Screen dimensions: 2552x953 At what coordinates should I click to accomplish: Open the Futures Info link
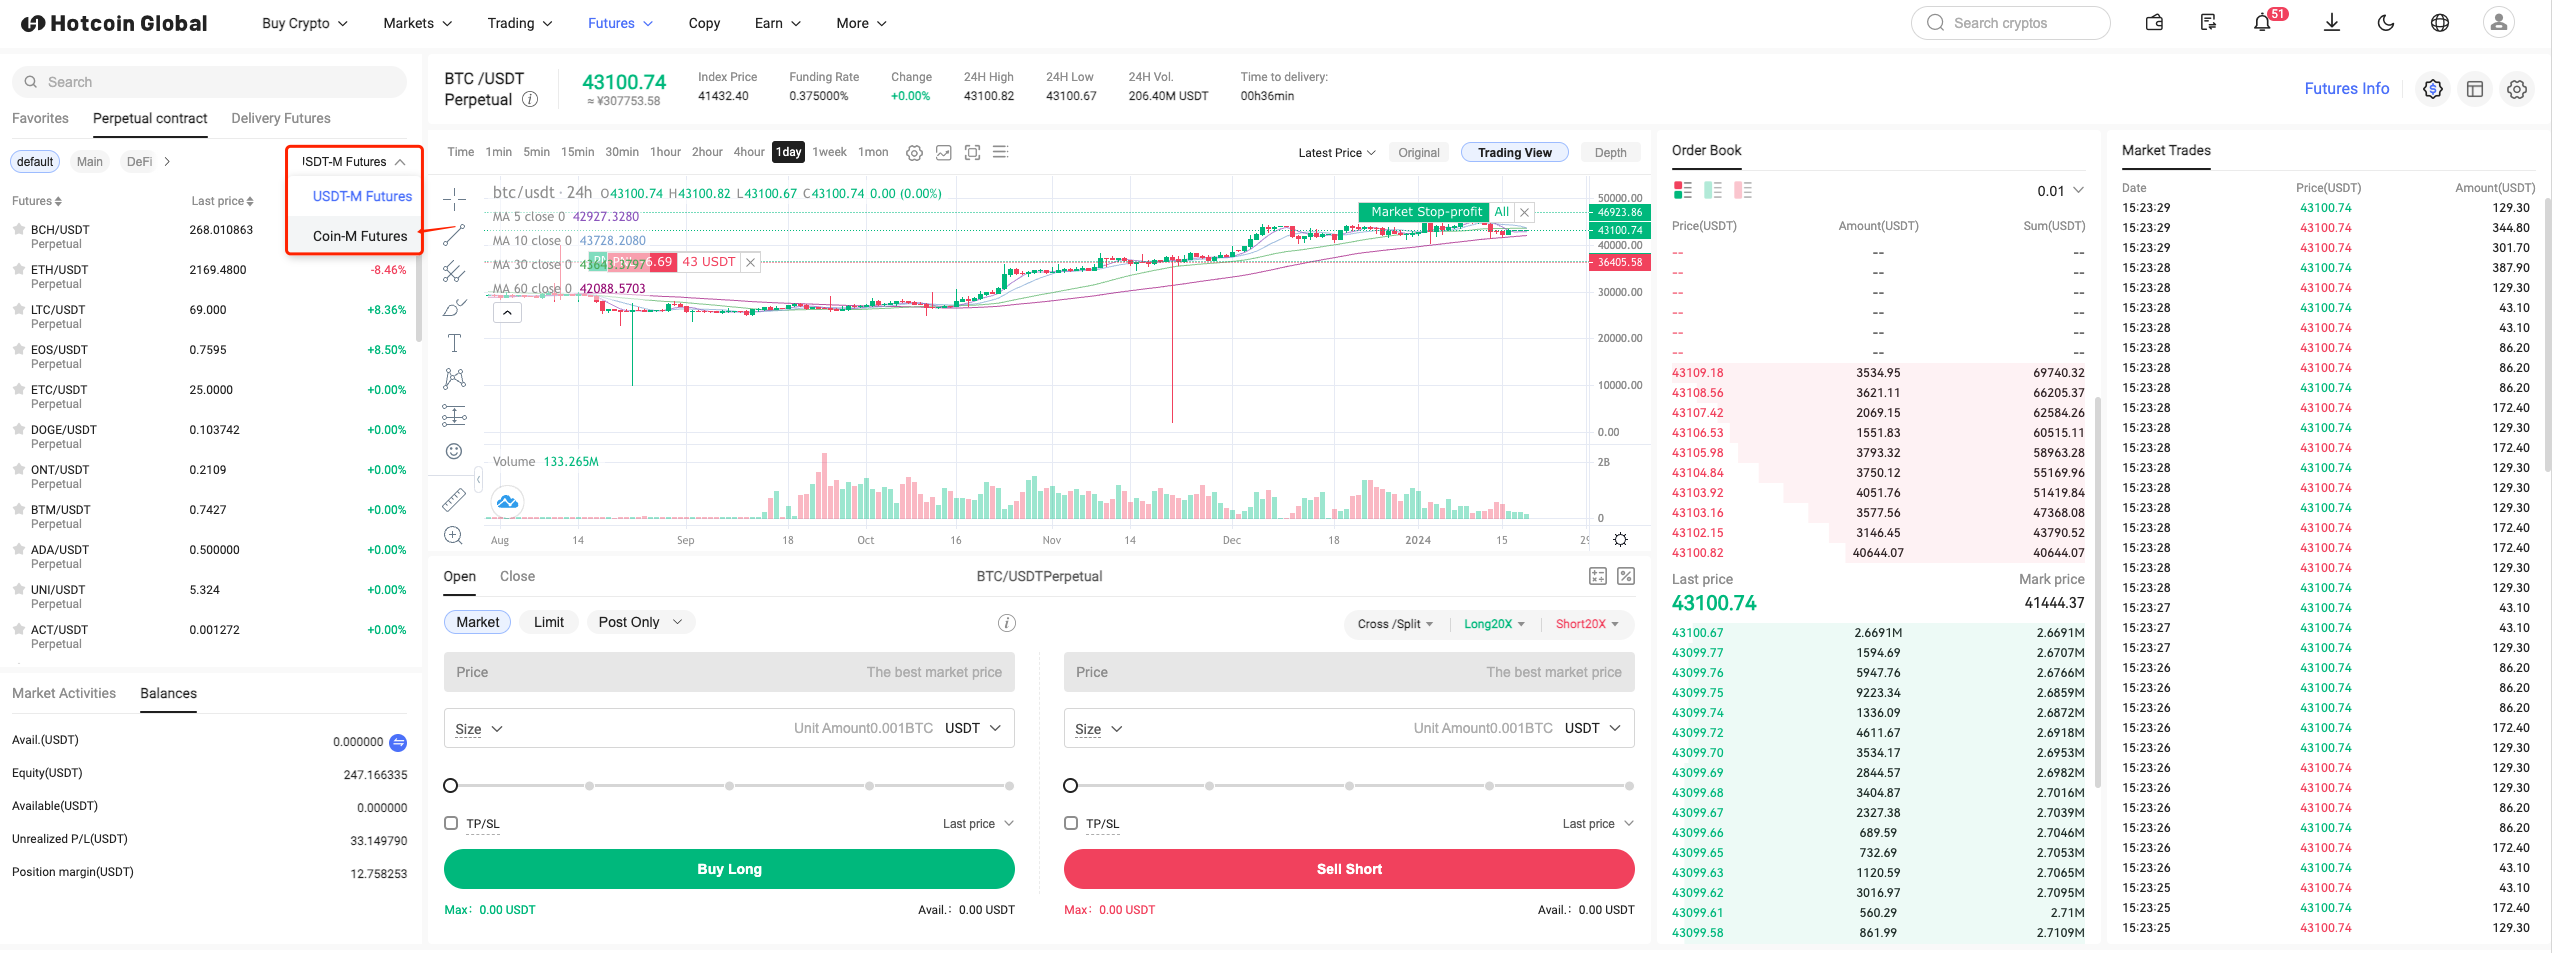tap(2346, 88)
